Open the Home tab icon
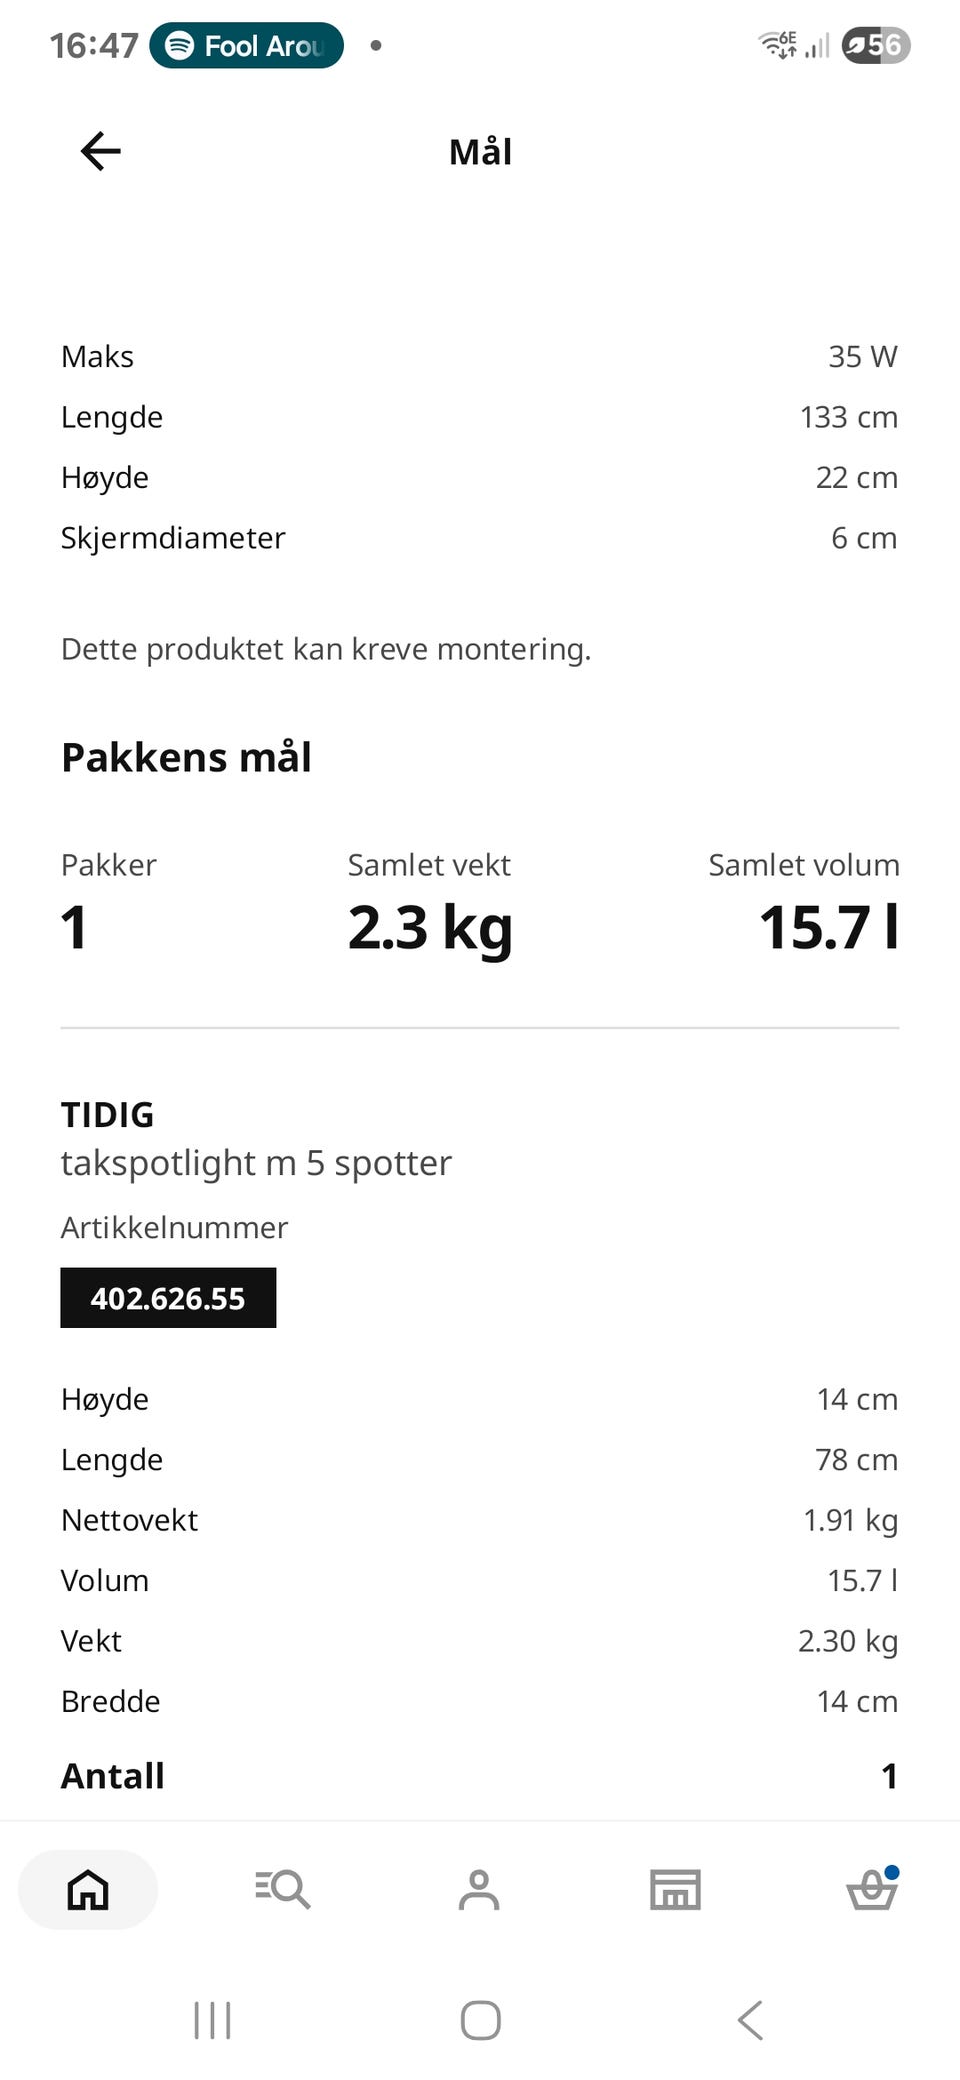 tap(88, 1889)
